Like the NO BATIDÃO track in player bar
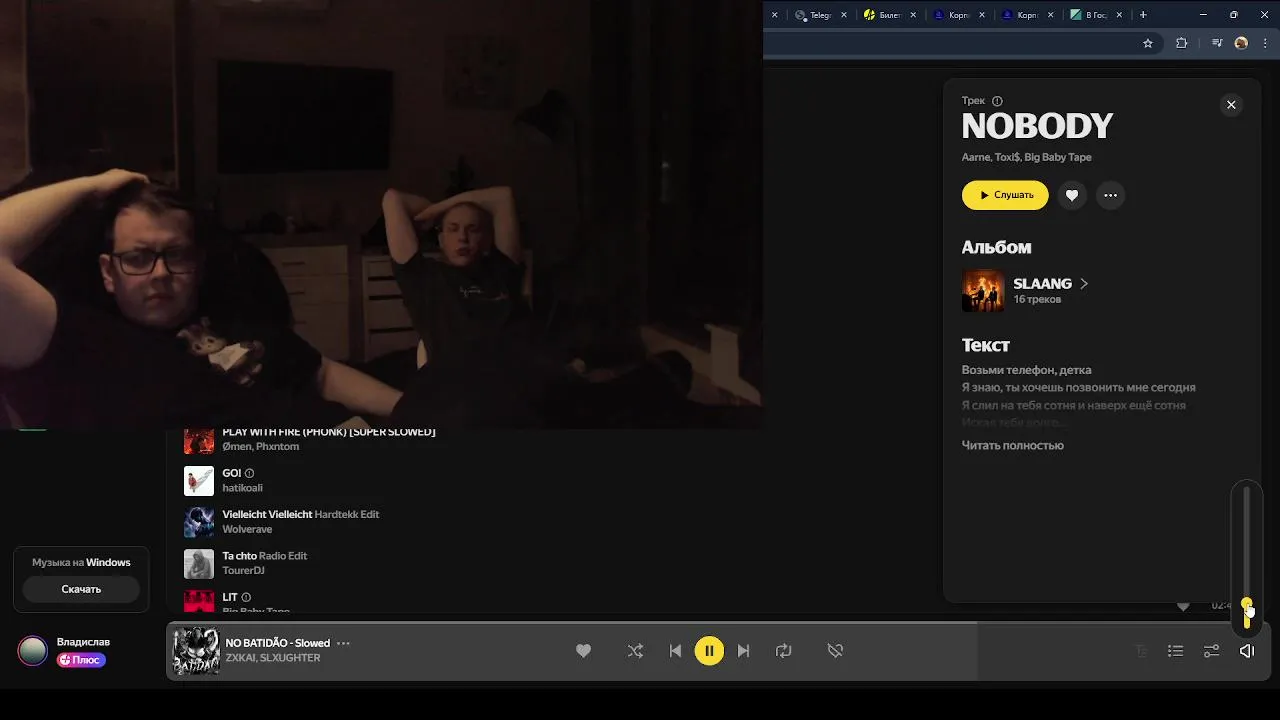 pos(583,651)
